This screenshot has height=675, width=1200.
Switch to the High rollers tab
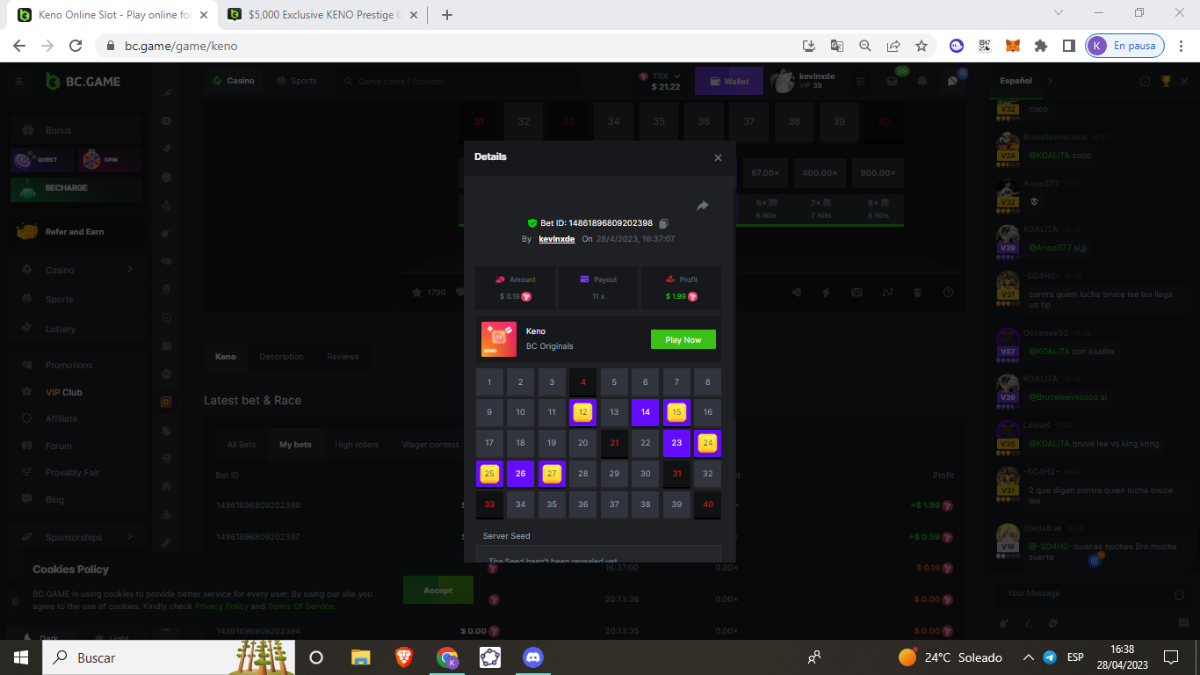pos(357,444)
